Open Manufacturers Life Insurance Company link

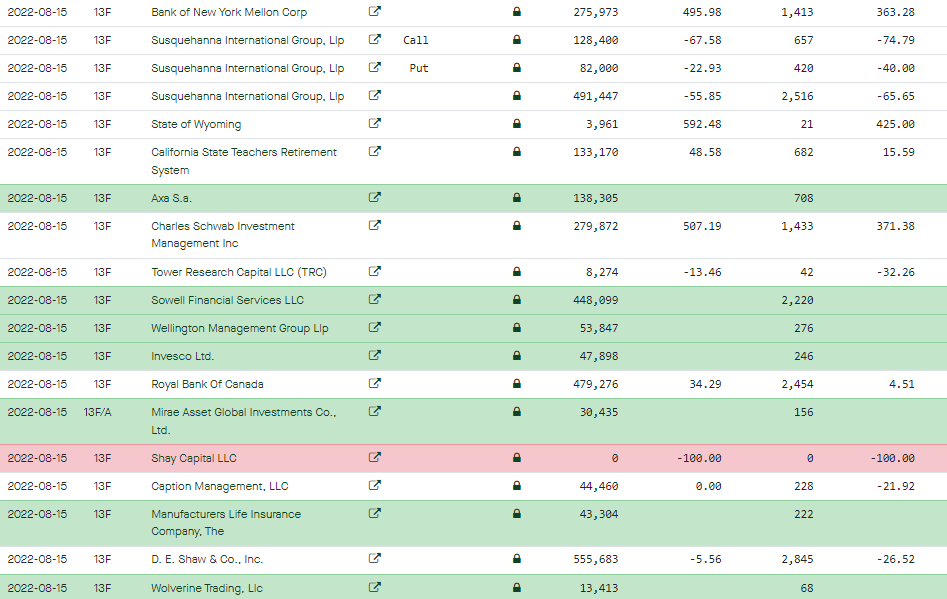click(226, 522)
